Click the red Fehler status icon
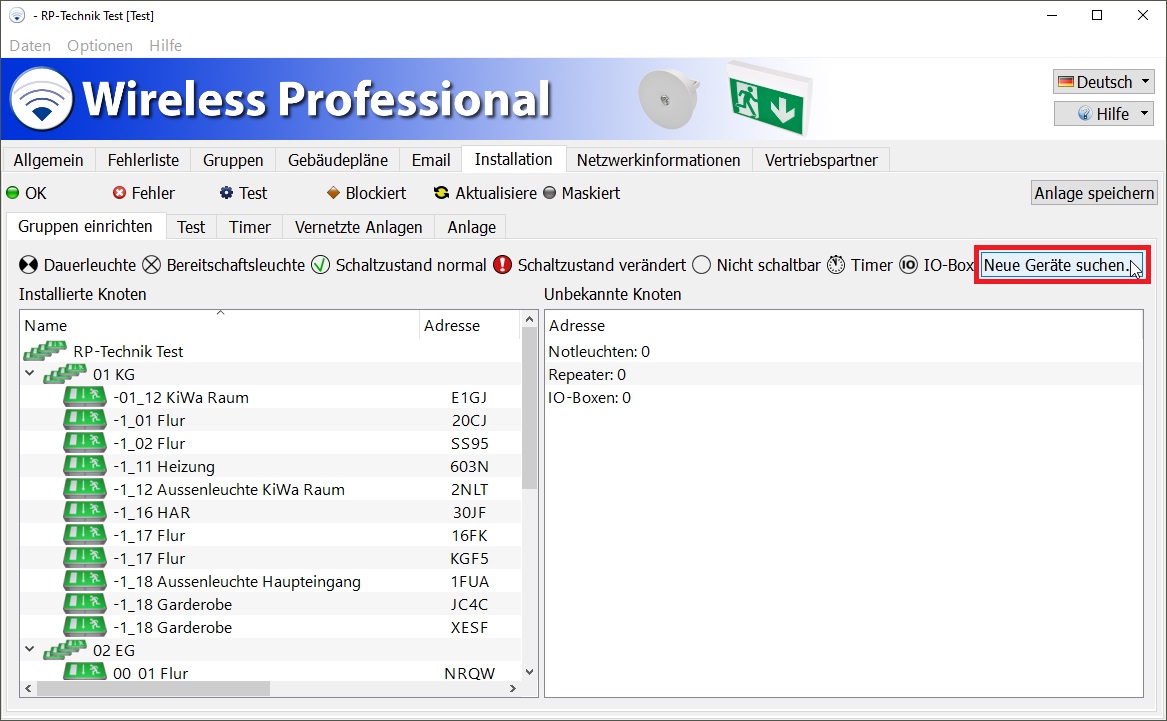Image resolution: width=1167 pixels, height=721 pixels. tap(119, 193)
